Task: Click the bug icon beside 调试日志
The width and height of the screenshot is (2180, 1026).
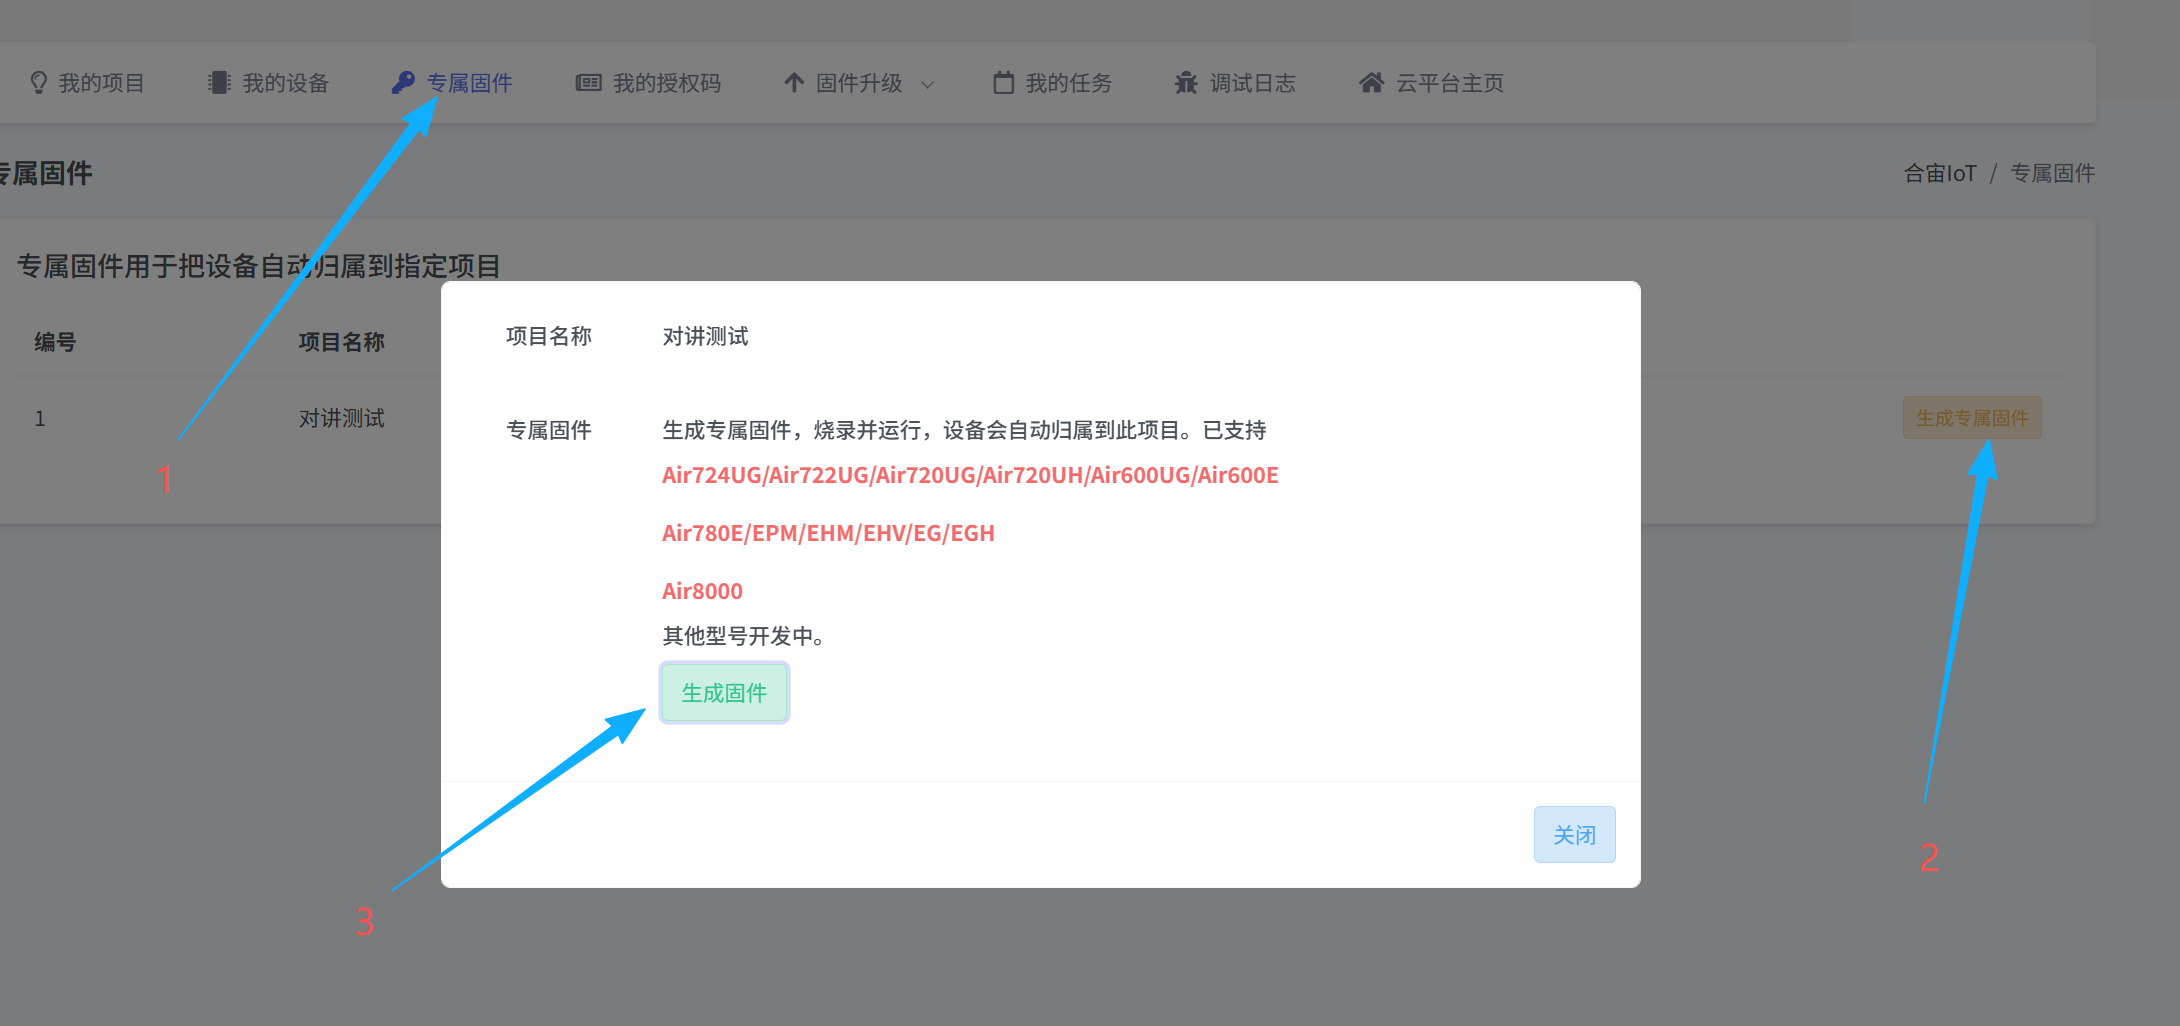Action: click(x=1186, y=83)
